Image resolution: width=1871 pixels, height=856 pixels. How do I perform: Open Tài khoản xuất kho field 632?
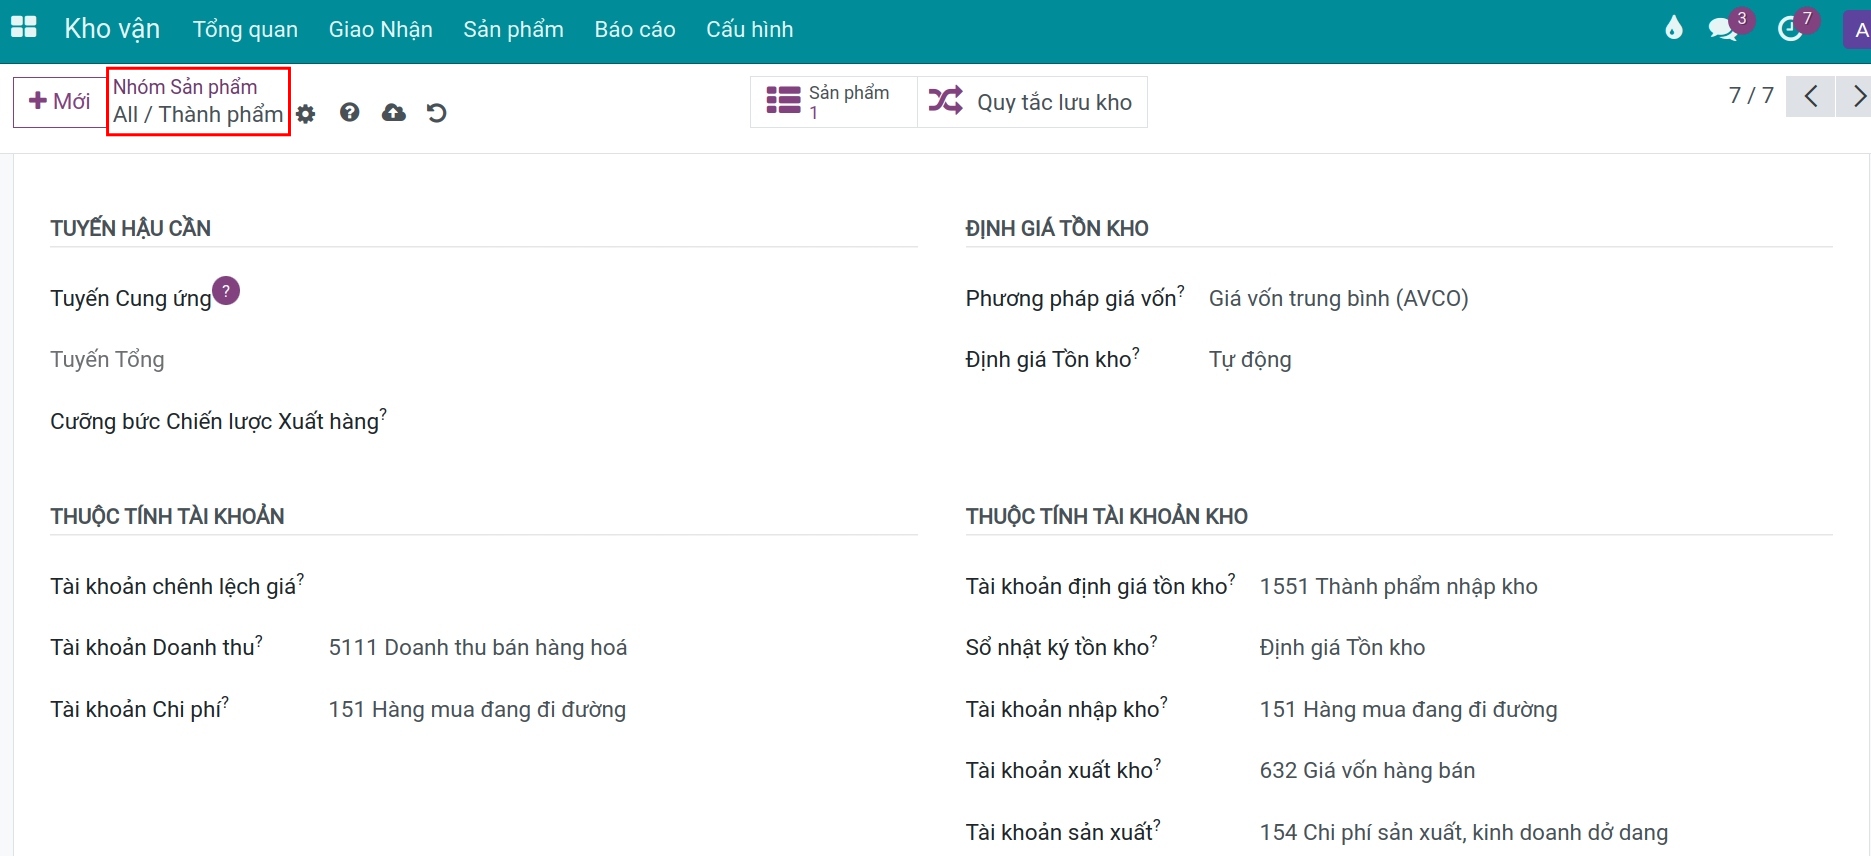tap(1367, 771)
